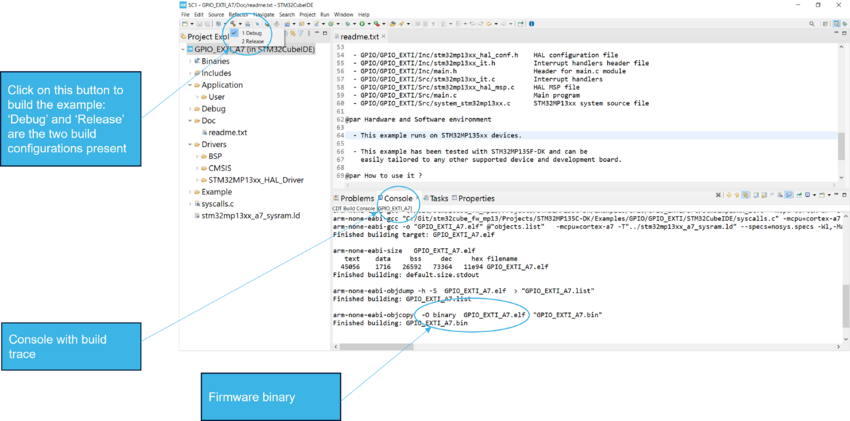Collapse the GPIO_EXTI_A7 project node

183,49
